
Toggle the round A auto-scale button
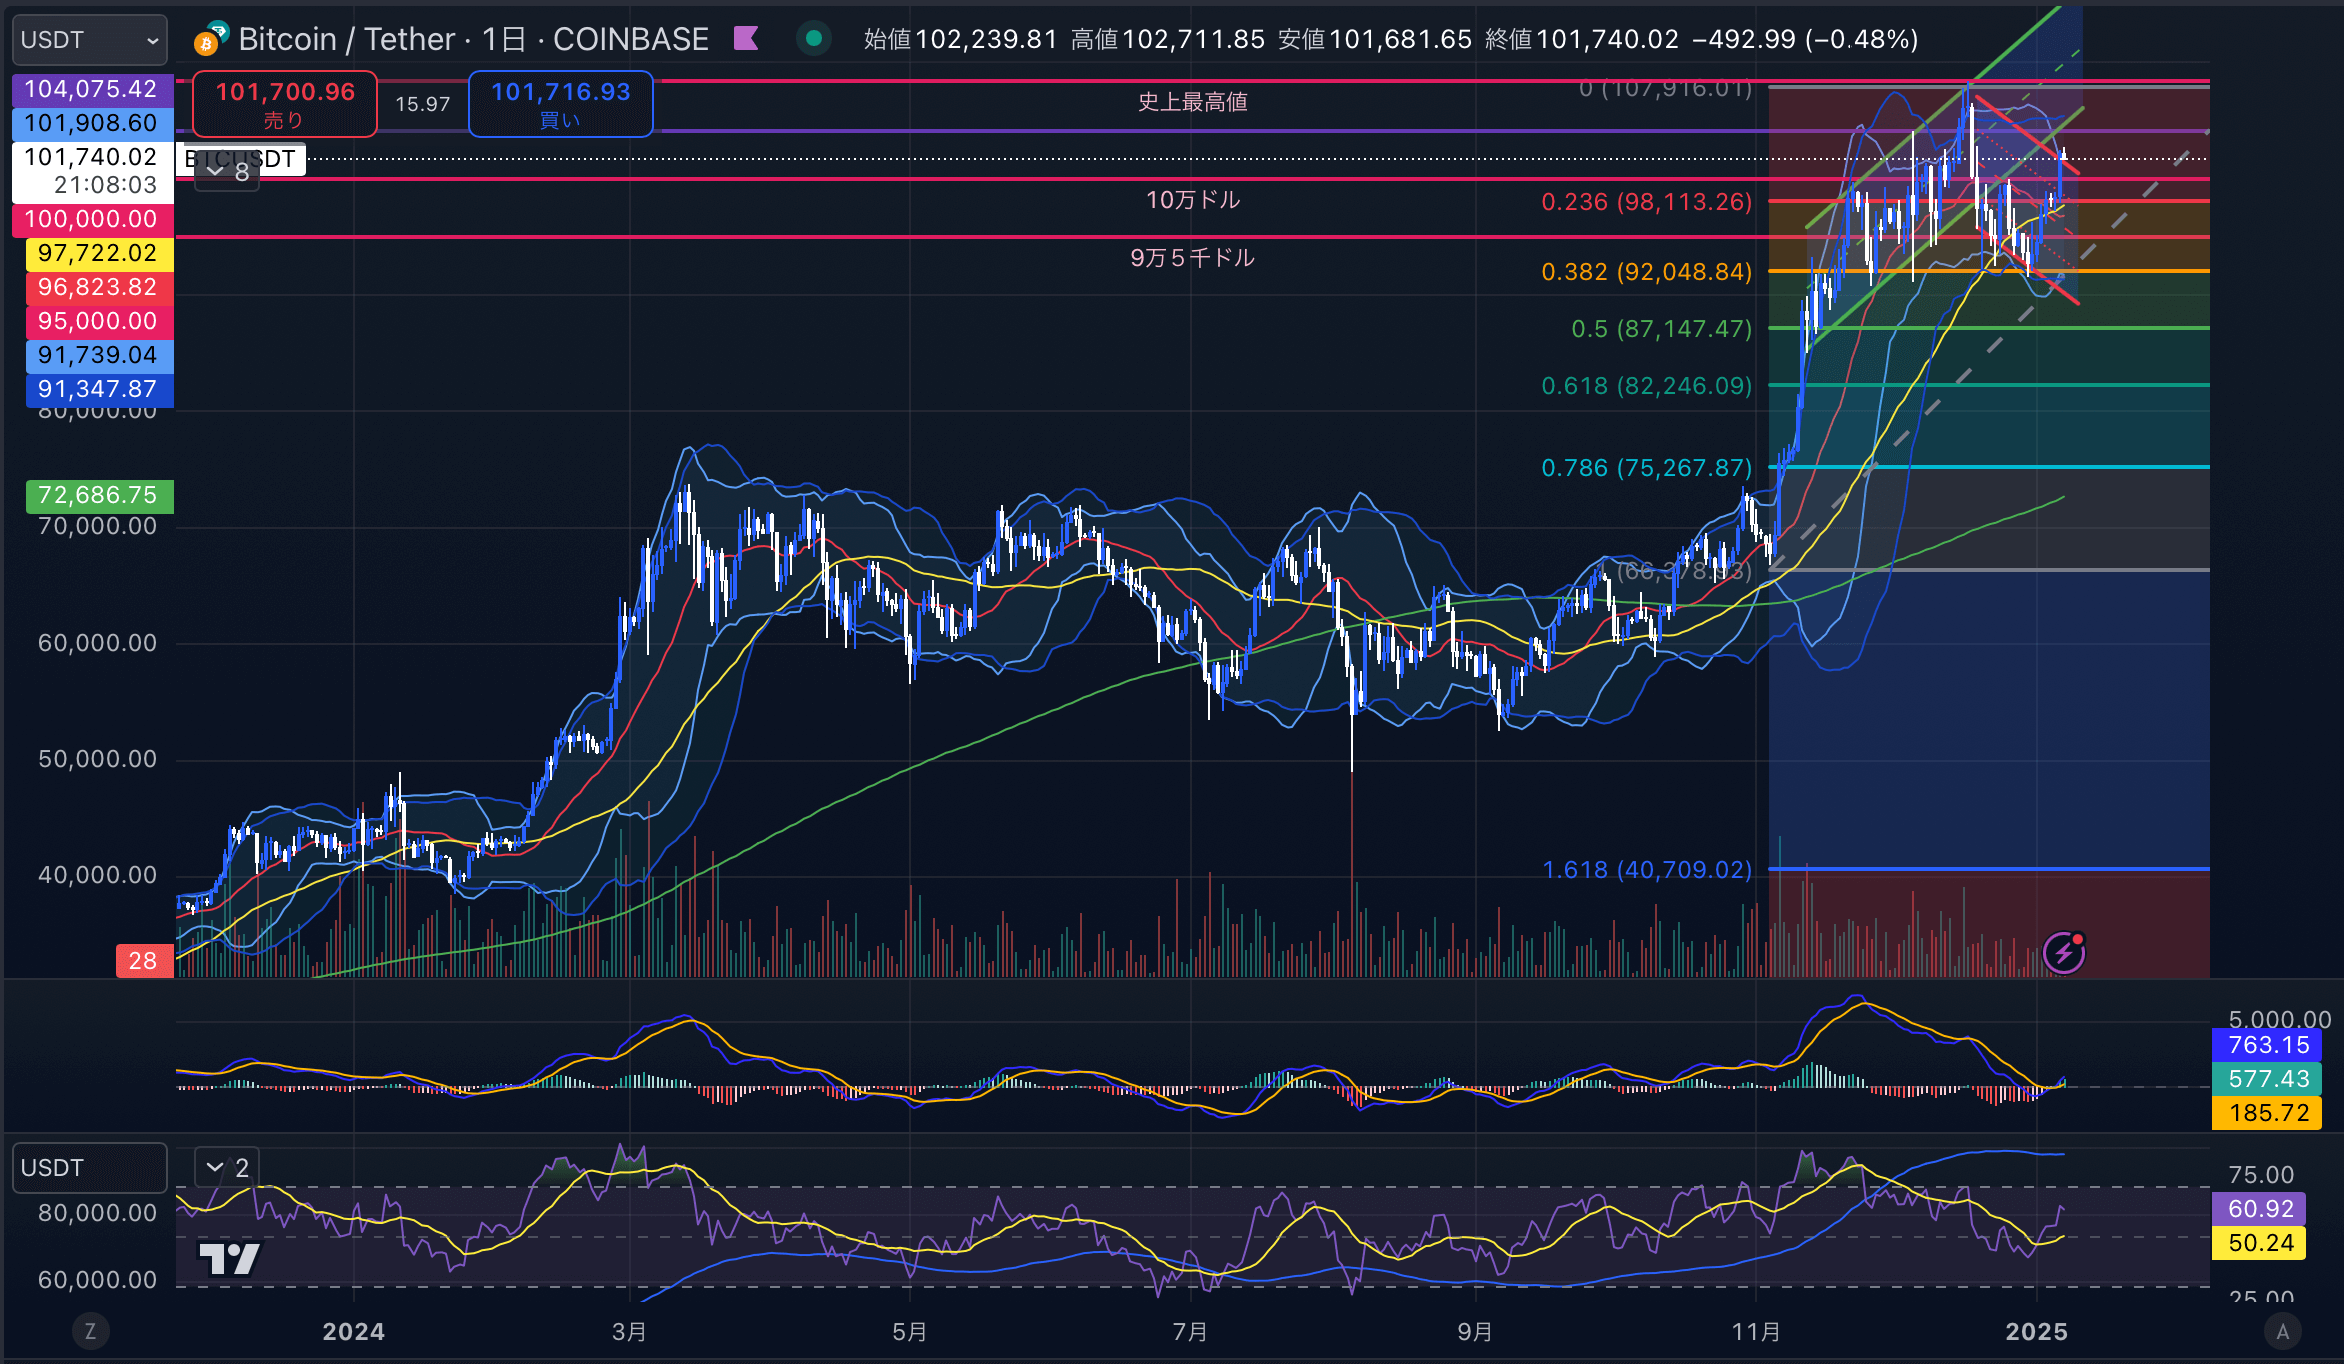tap(2283, 1331)
